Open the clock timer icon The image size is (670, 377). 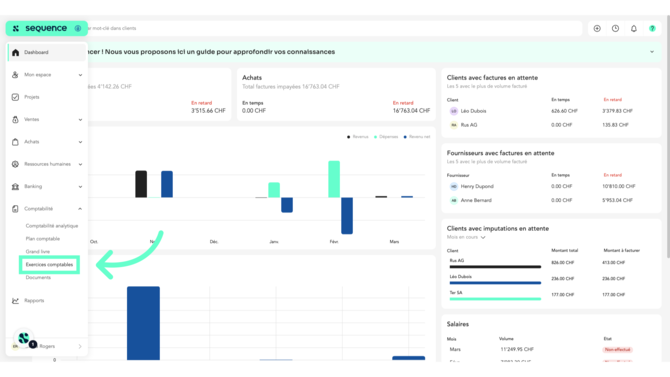[615, 29]
